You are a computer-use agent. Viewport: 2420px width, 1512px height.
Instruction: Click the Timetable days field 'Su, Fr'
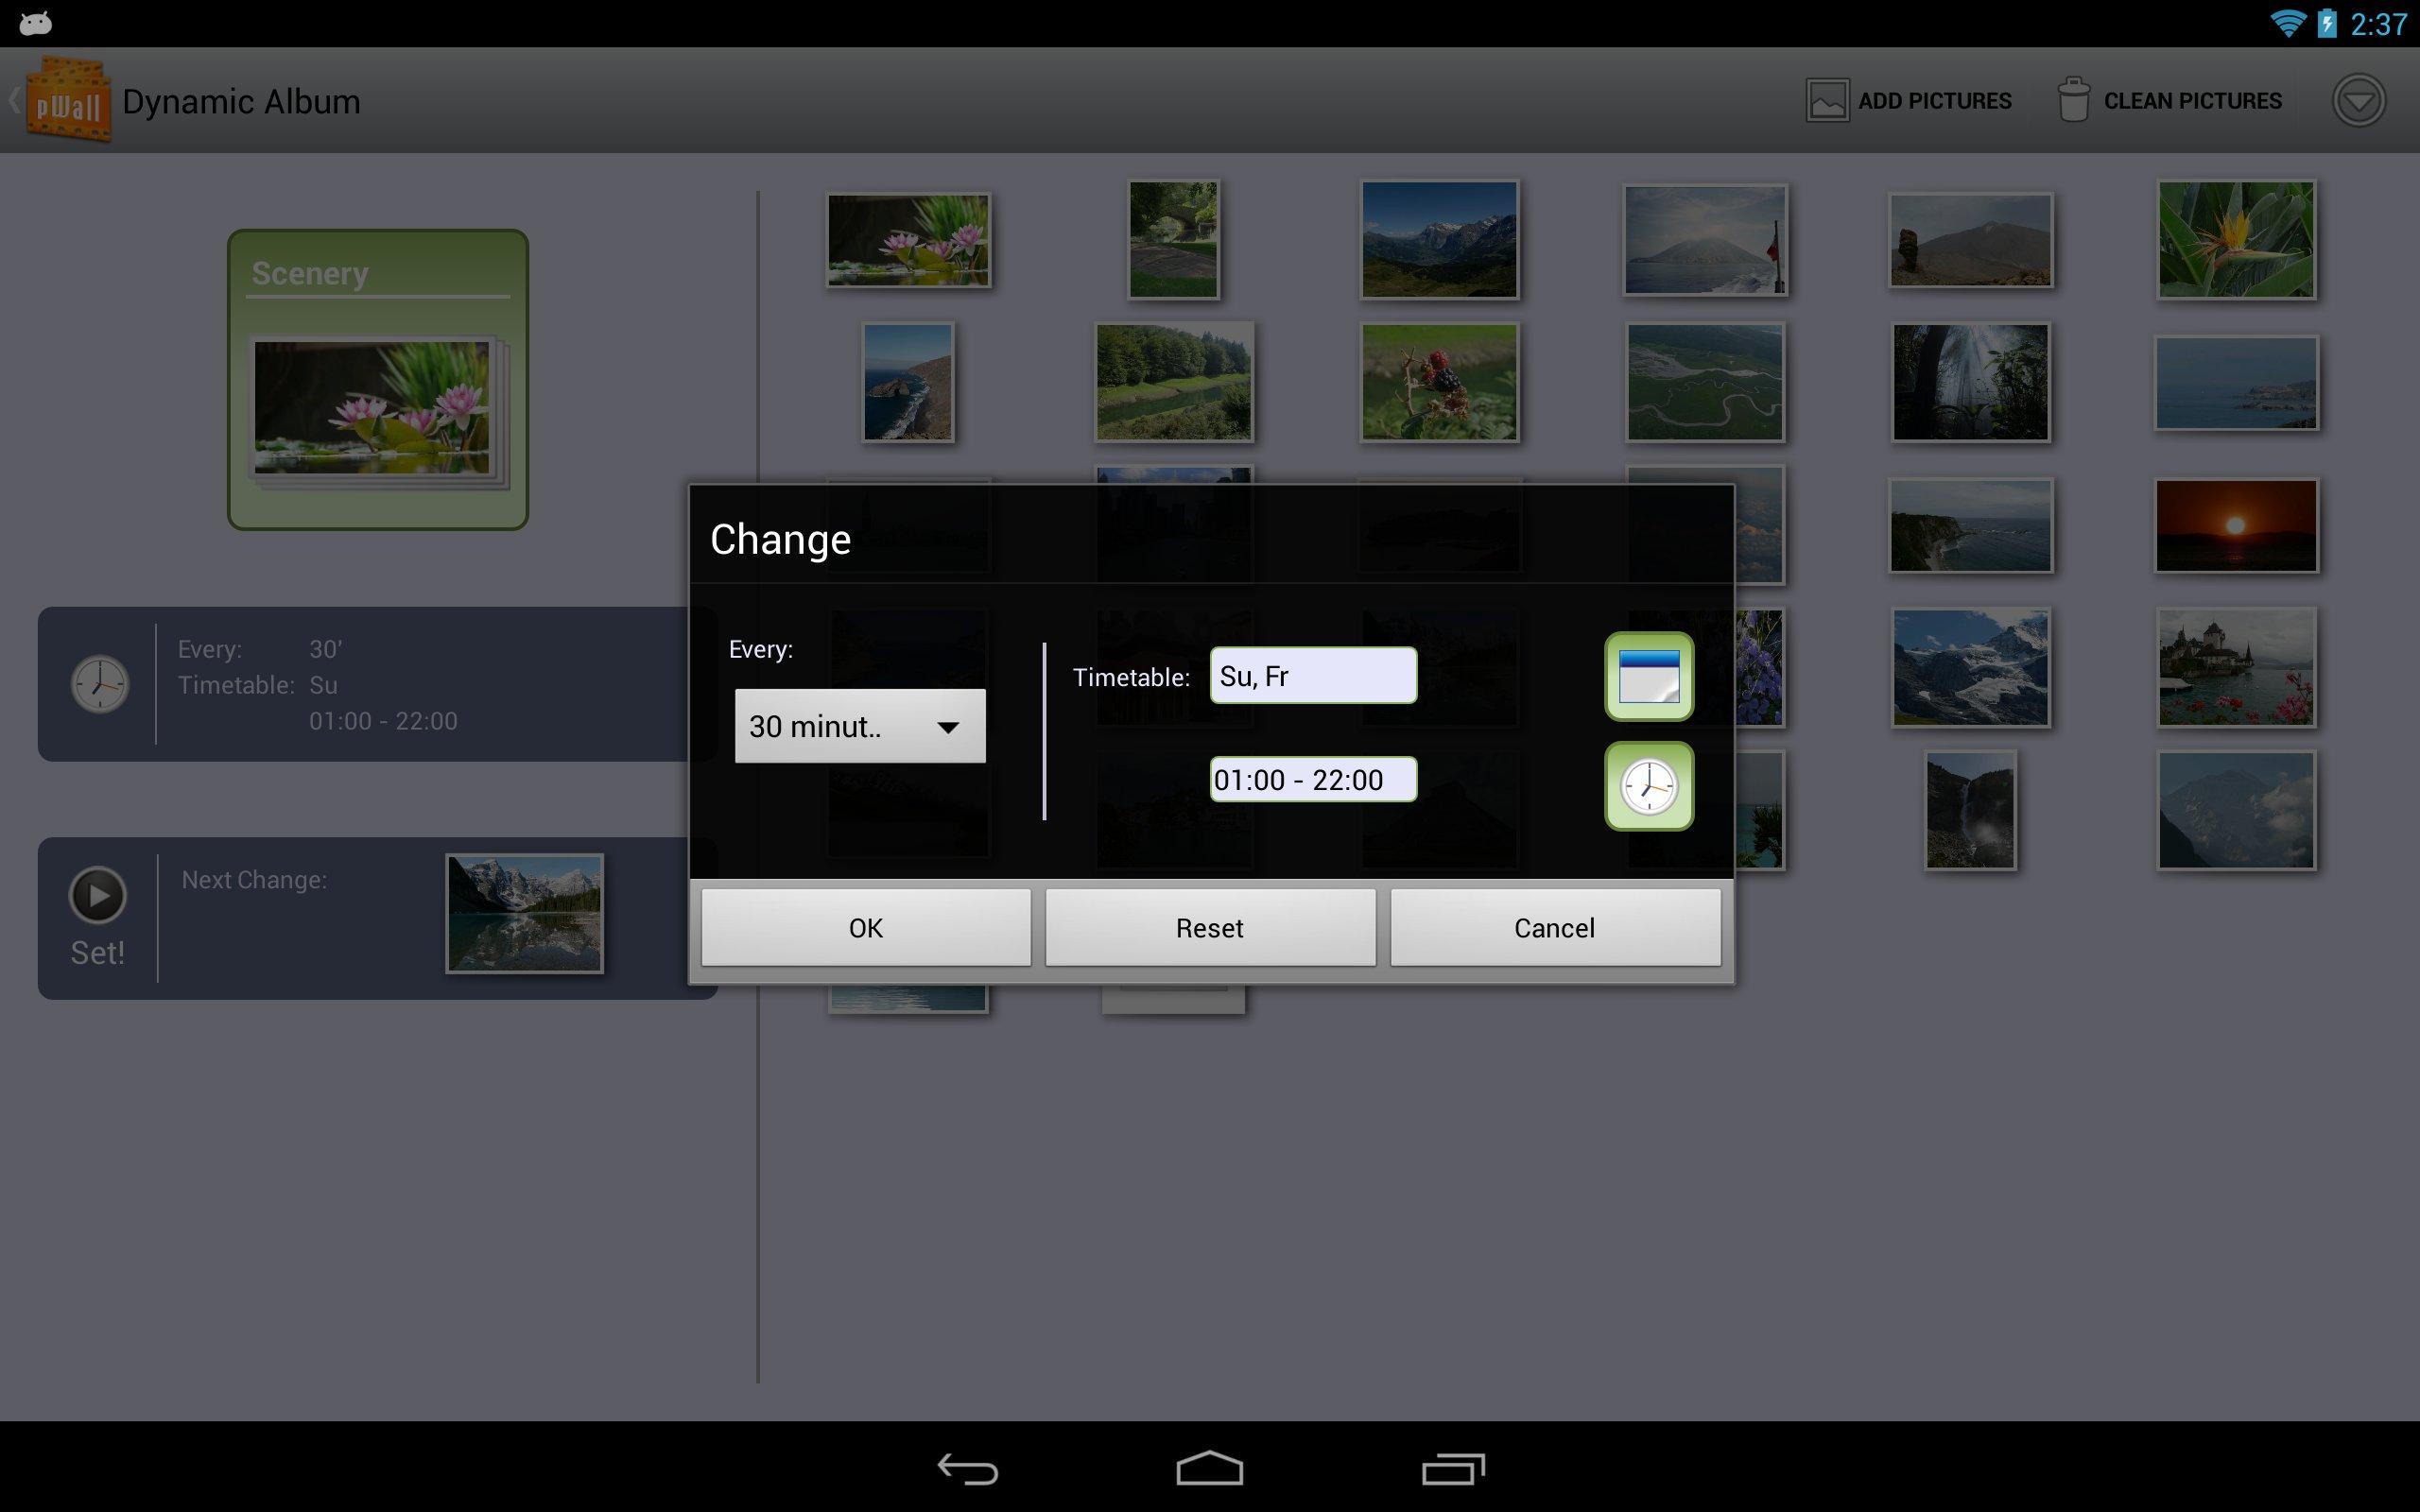[x=1313, y=676]
